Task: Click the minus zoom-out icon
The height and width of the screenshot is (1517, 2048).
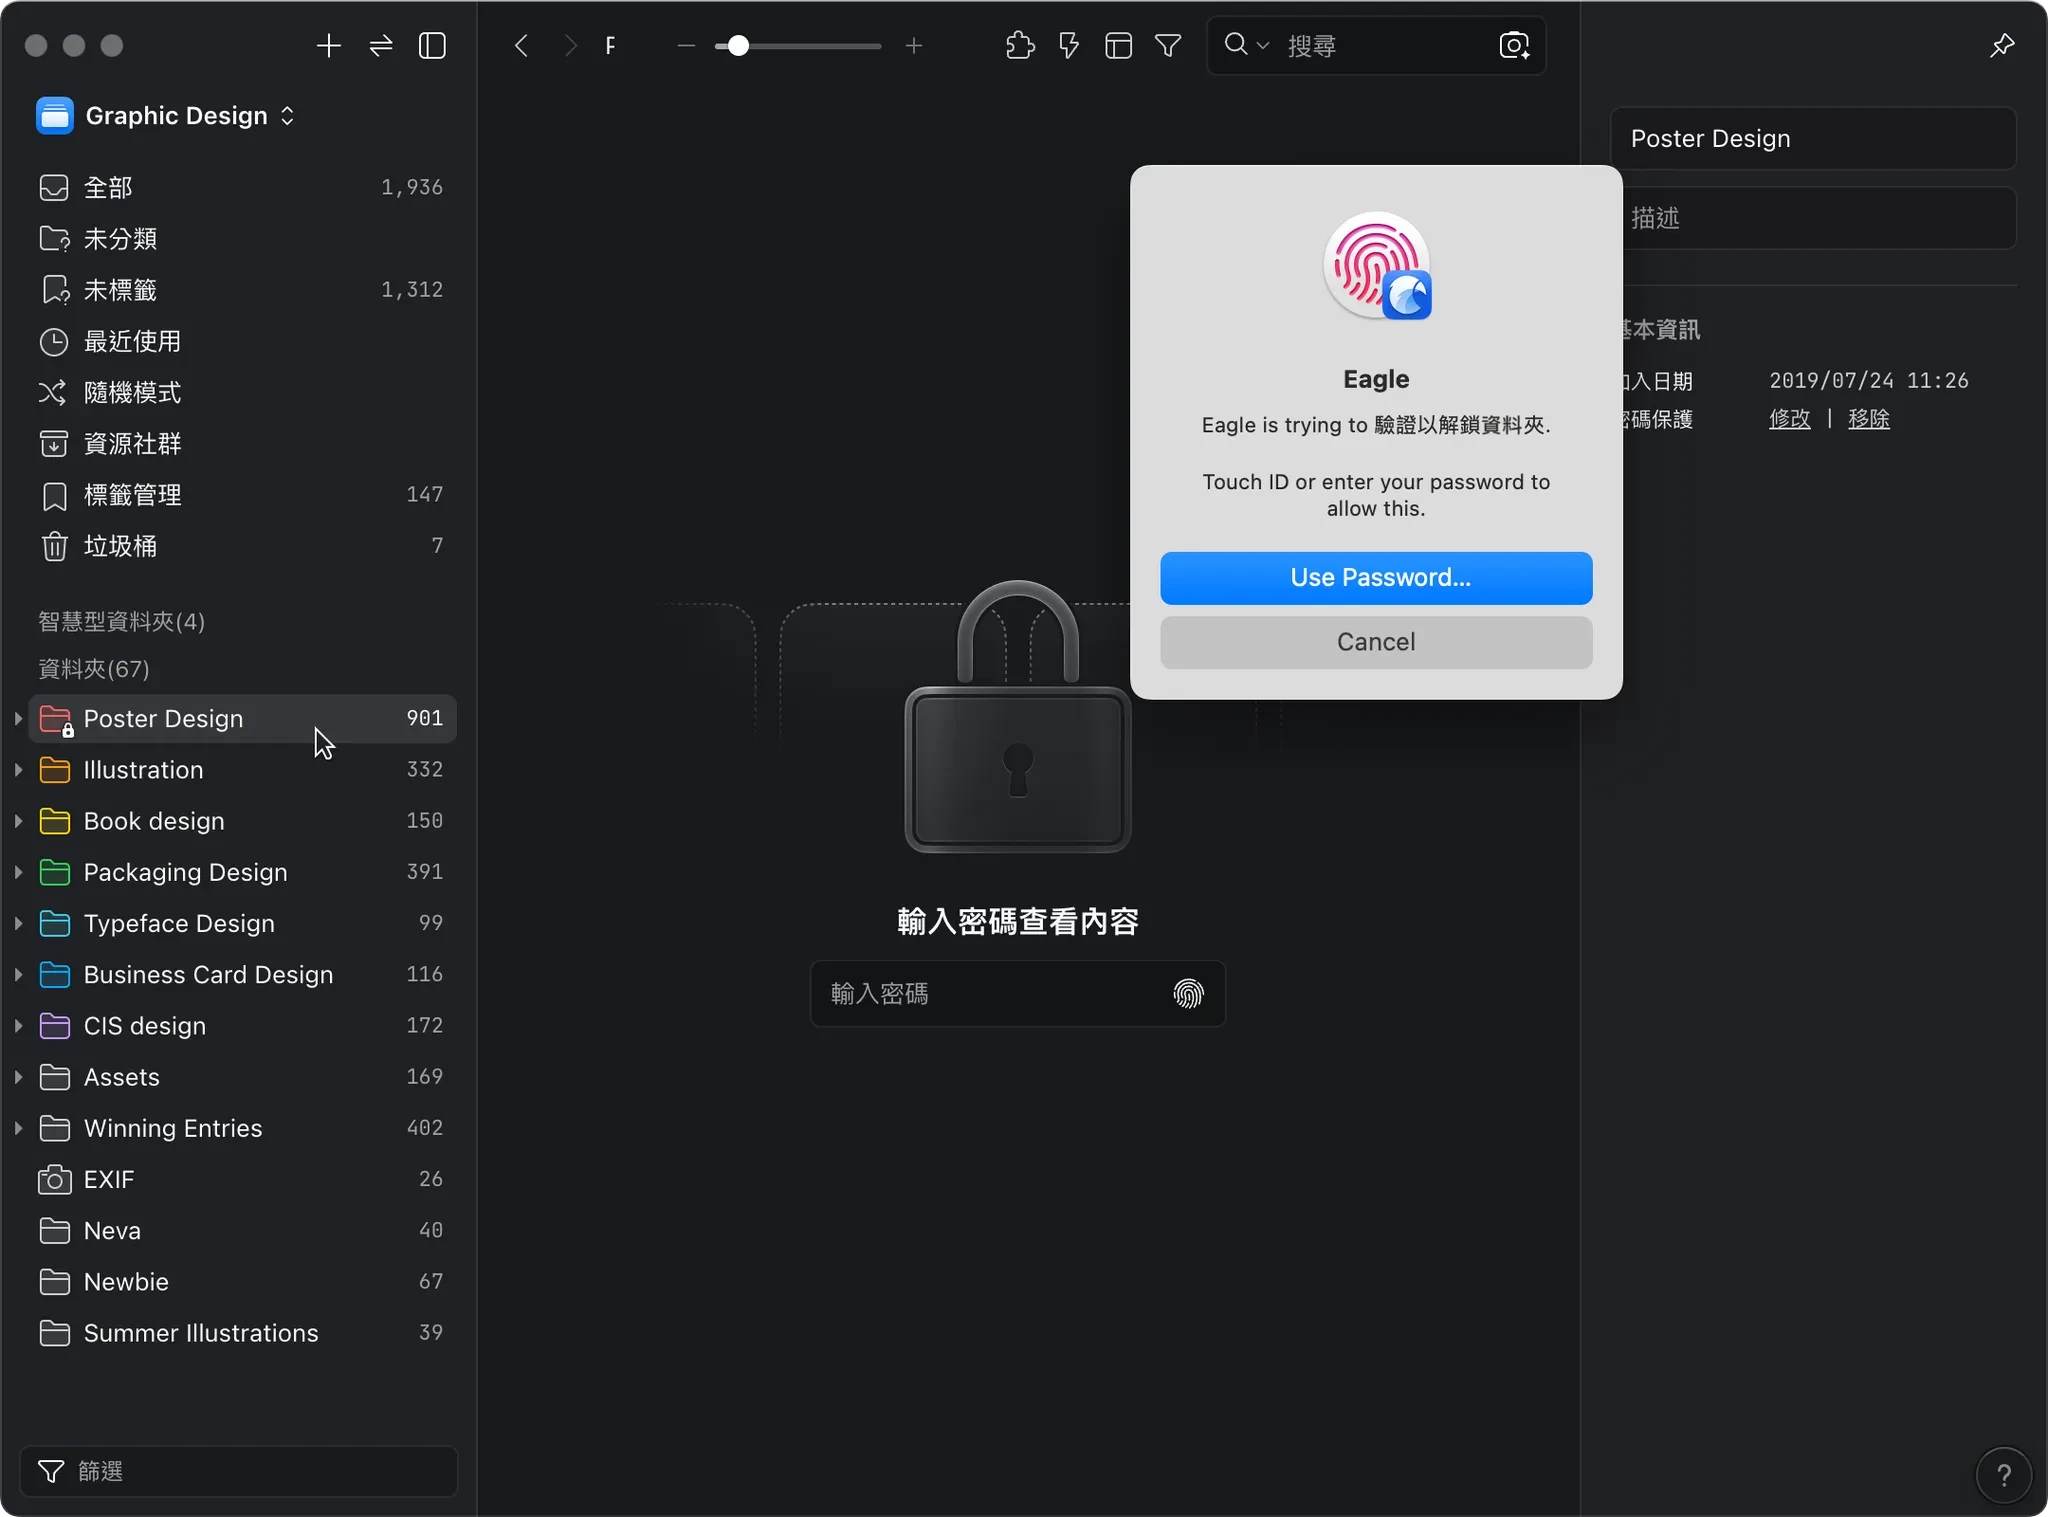Action: (686, 46)
